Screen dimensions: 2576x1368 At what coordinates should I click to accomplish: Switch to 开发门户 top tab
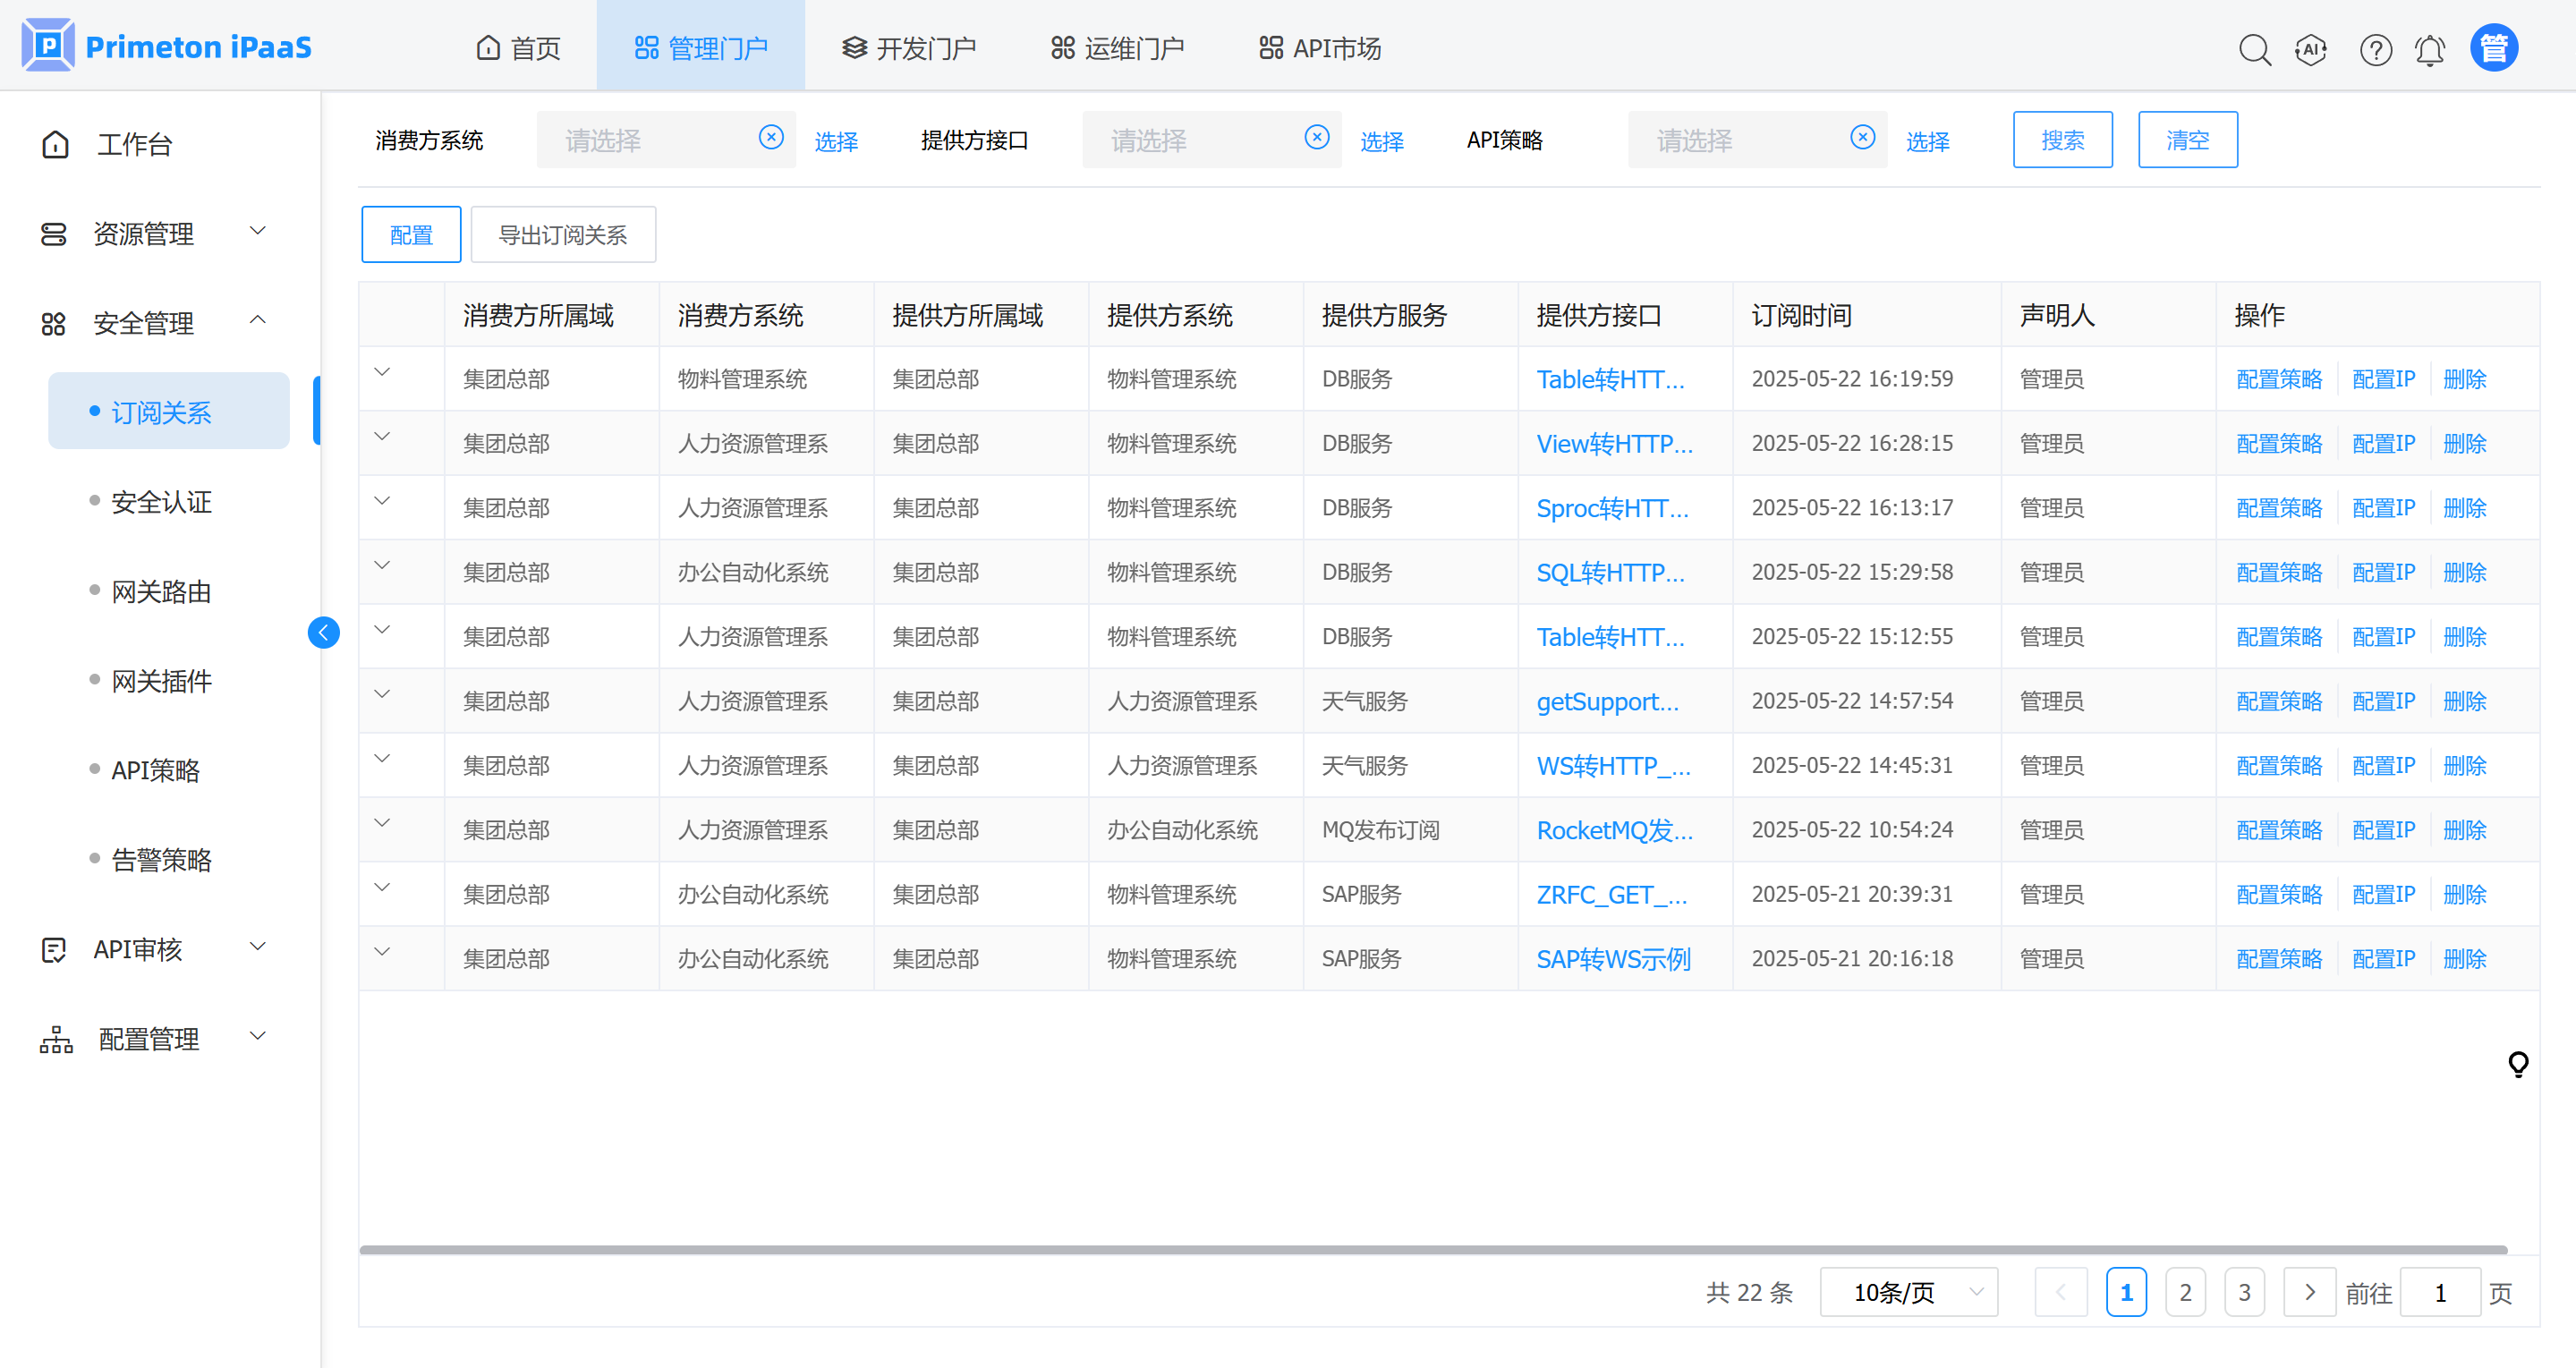point(908,48)
